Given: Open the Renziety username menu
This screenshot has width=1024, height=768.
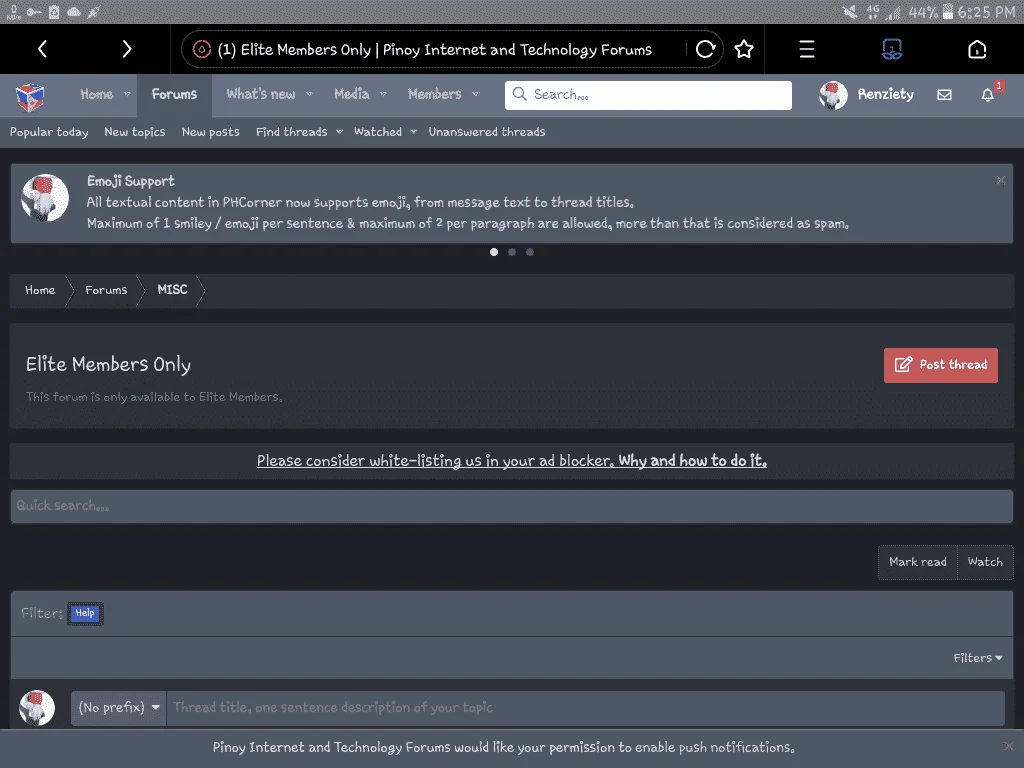Looking at the screenshot, I should tap(885, 95).
